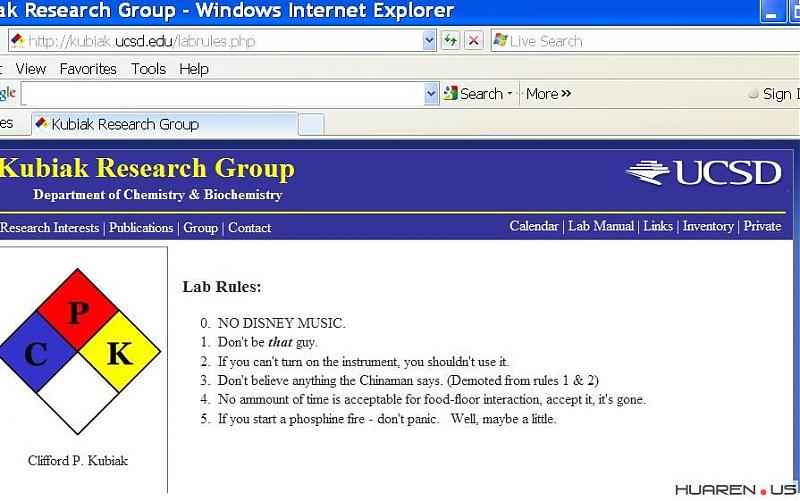Open a new blank tab

click(x=311, y=125)
